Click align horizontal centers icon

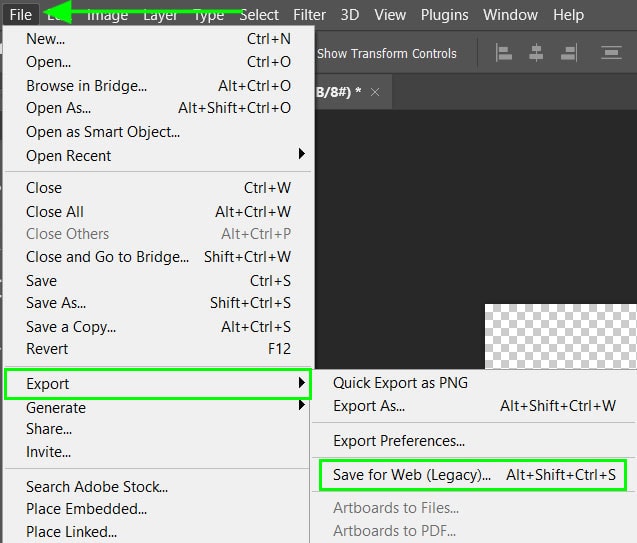[536, 53]
